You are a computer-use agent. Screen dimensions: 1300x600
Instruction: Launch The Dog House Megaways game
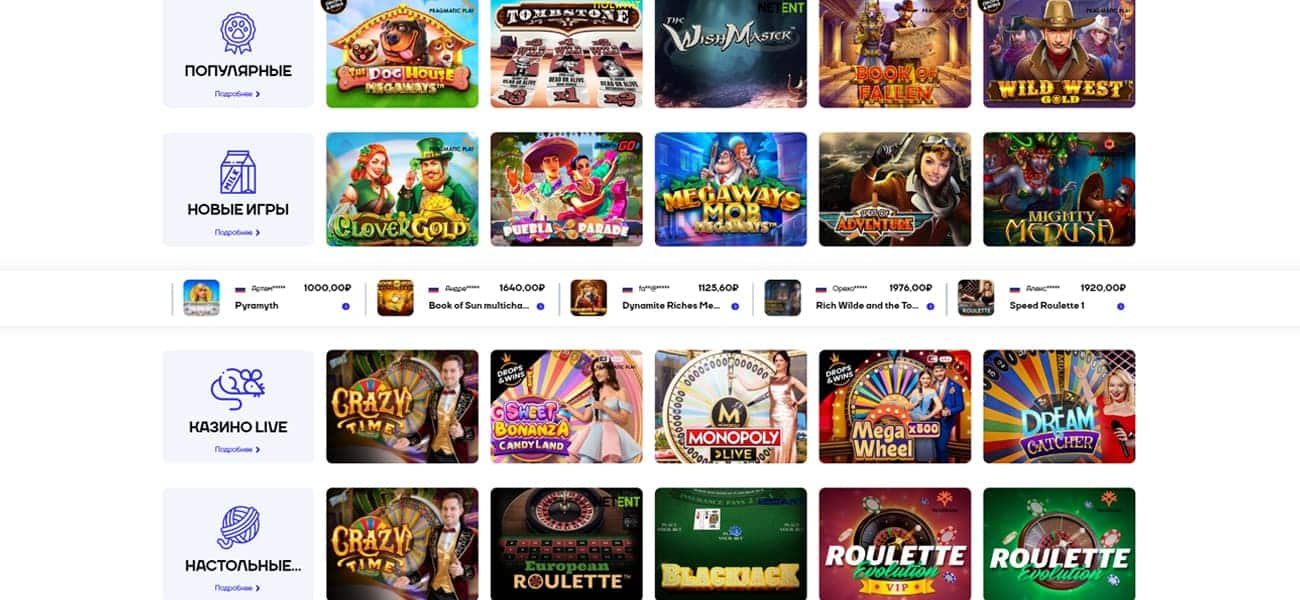[402, 54]
